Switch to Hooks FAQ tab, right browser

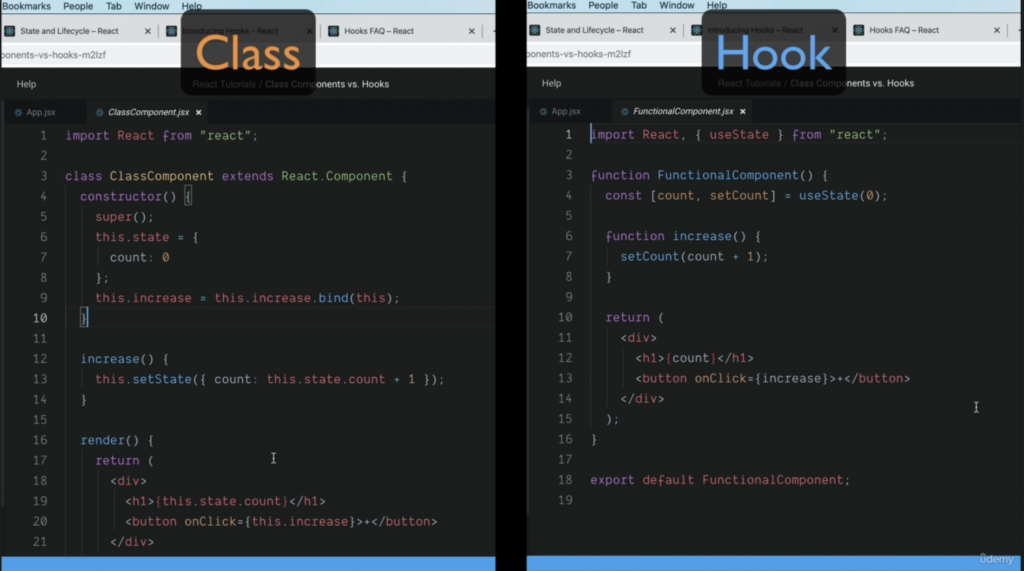(904, 30)
